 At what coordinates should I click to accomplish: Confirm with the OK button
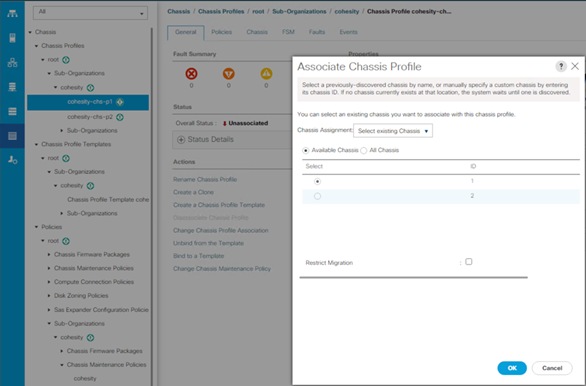point(512,368)
